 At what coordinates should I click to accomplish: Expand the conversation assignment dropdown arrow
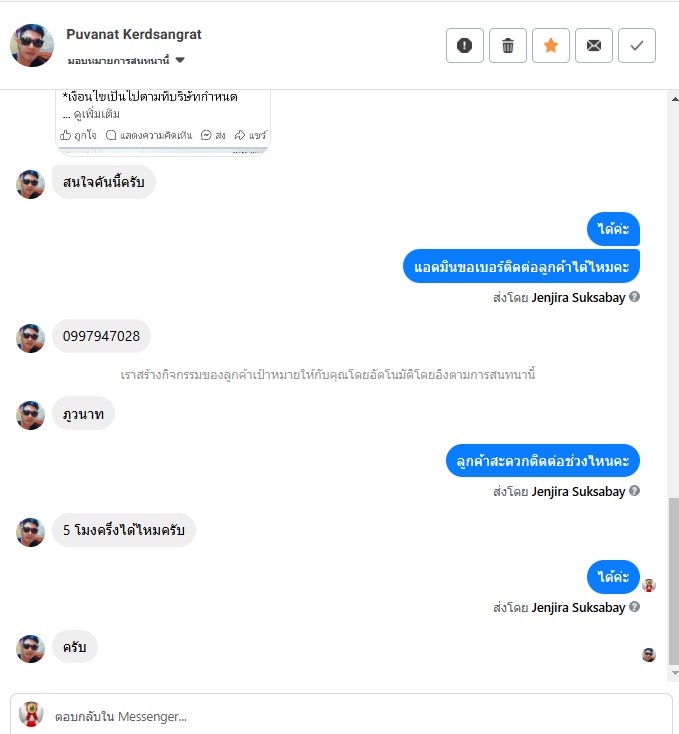(180, 60)
